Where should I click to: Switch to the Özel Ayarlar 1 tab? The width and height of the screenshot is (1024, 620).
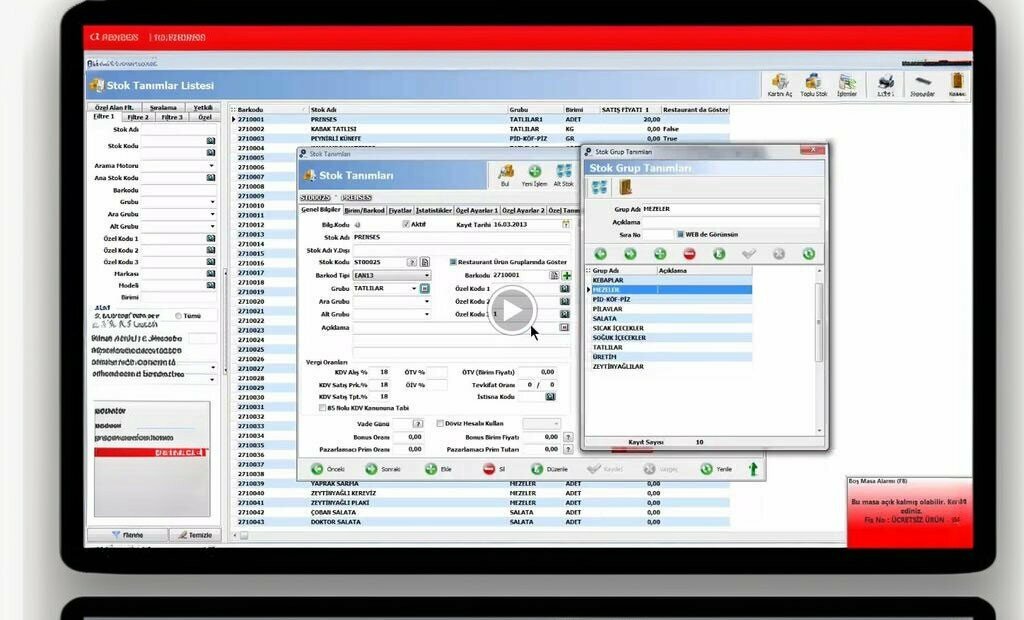[477, 210]
